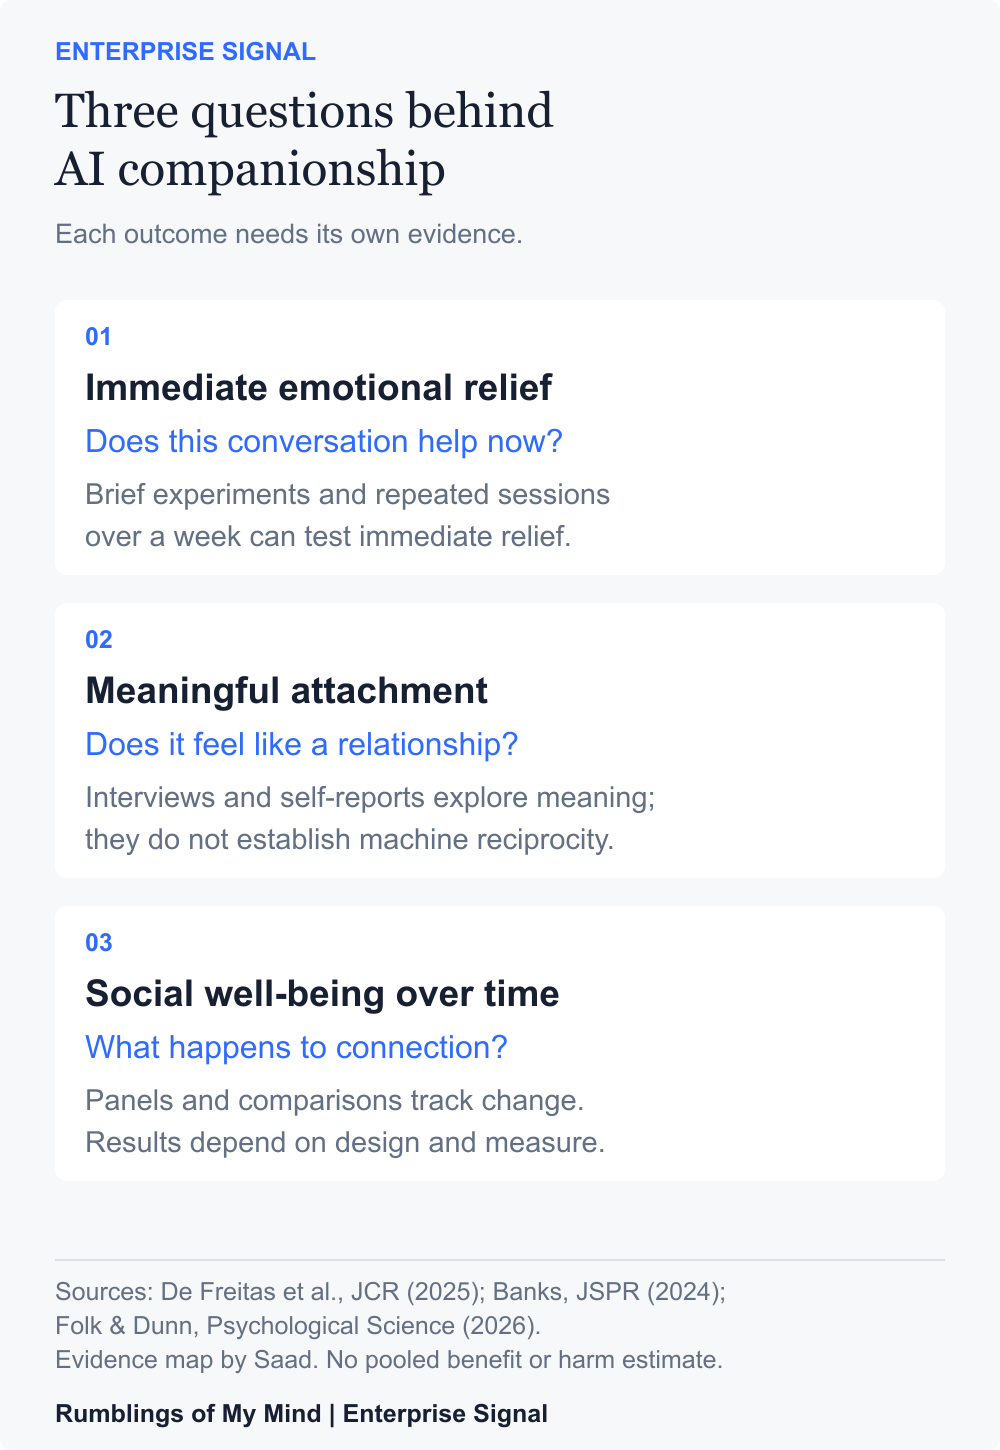Viewport: 1000px width, 1450px height.
Task: Click the question Does it feel like a relationship?
Action: click(x=301, y=744)
